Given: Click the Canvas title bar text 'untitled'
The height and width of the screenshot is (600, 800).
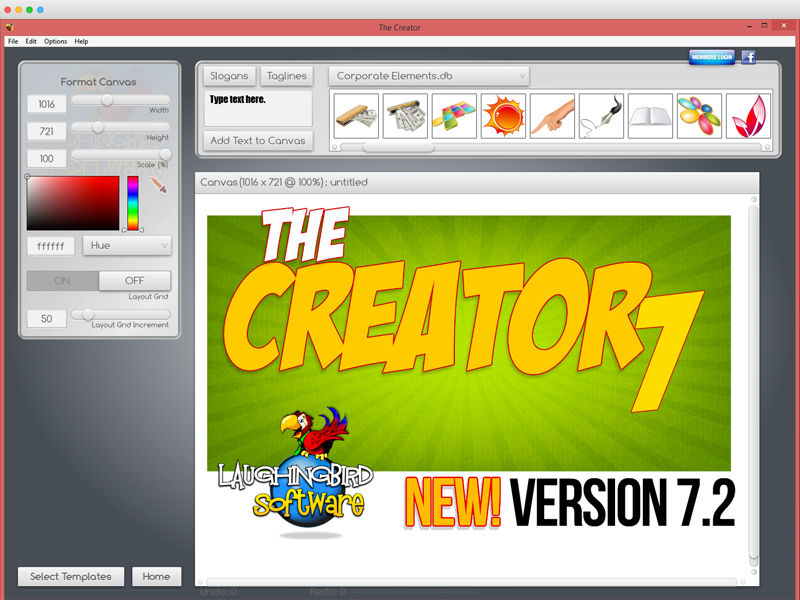Looking at the screenshot, I should 348,182.
